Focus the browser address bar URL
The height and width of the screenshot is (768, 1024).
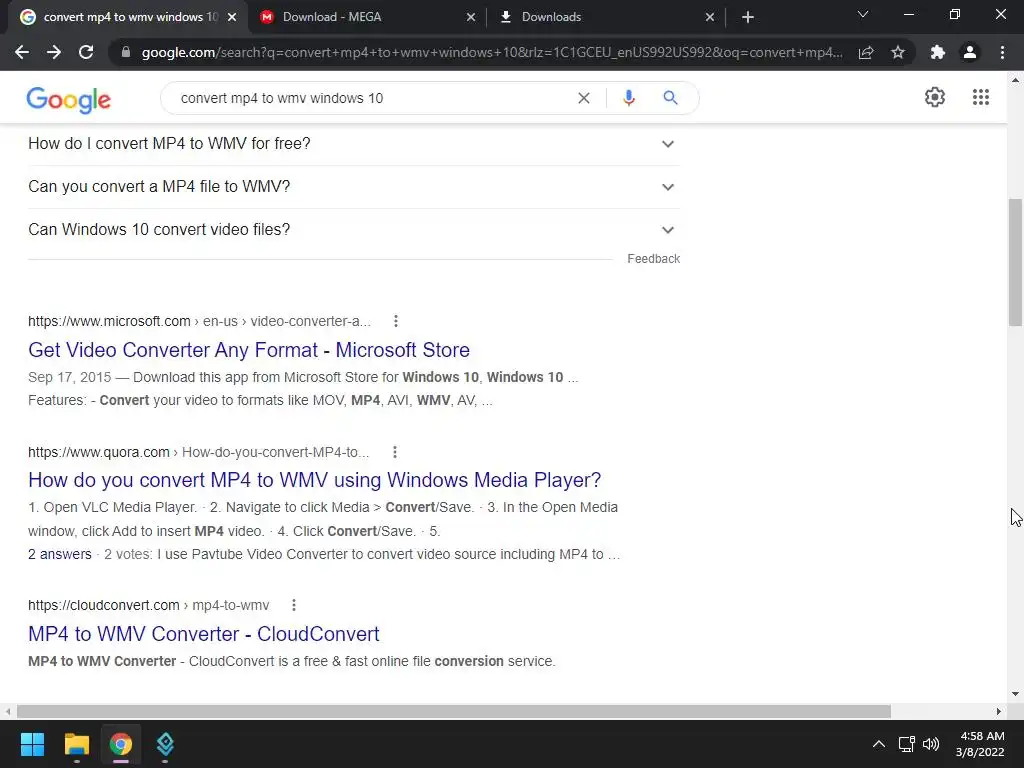(491, 52)
